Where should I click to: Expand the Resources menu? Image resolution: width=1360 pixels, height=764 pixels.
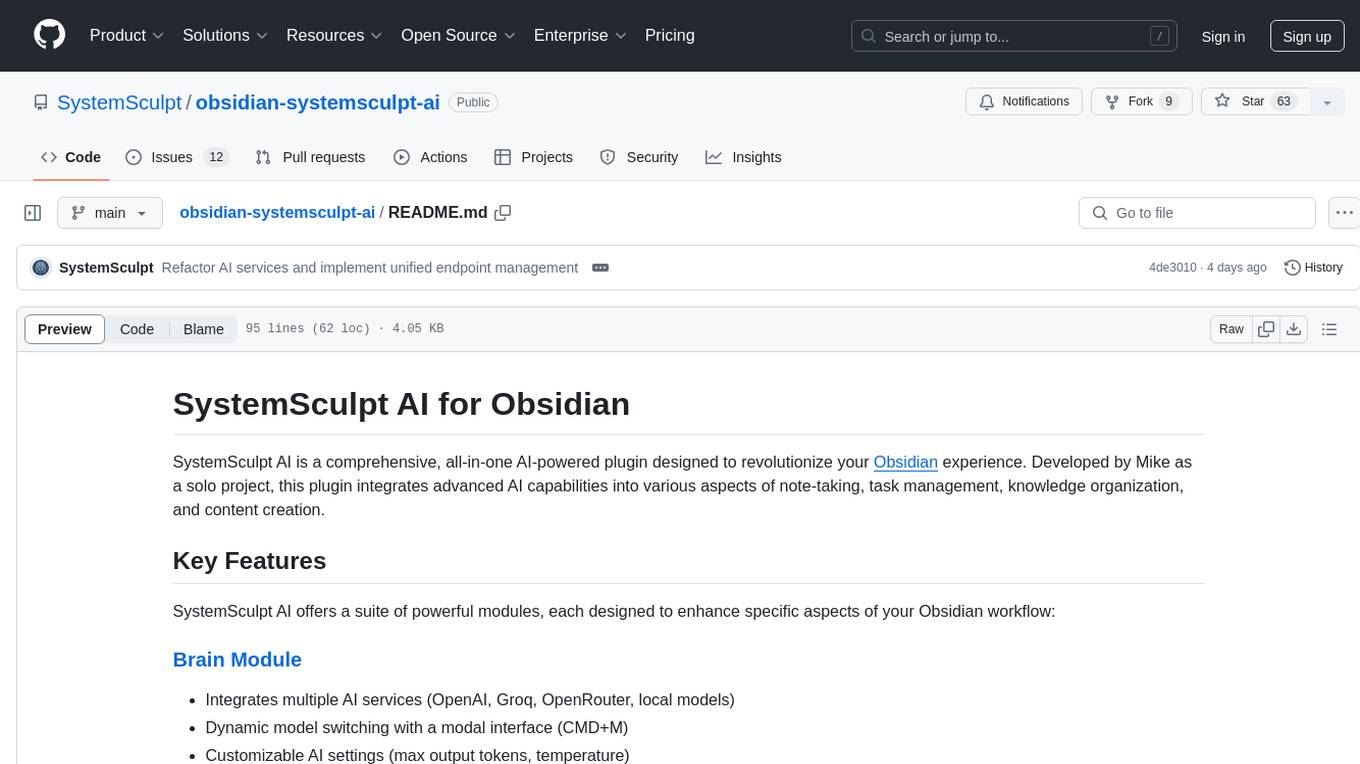pos(334,35)
